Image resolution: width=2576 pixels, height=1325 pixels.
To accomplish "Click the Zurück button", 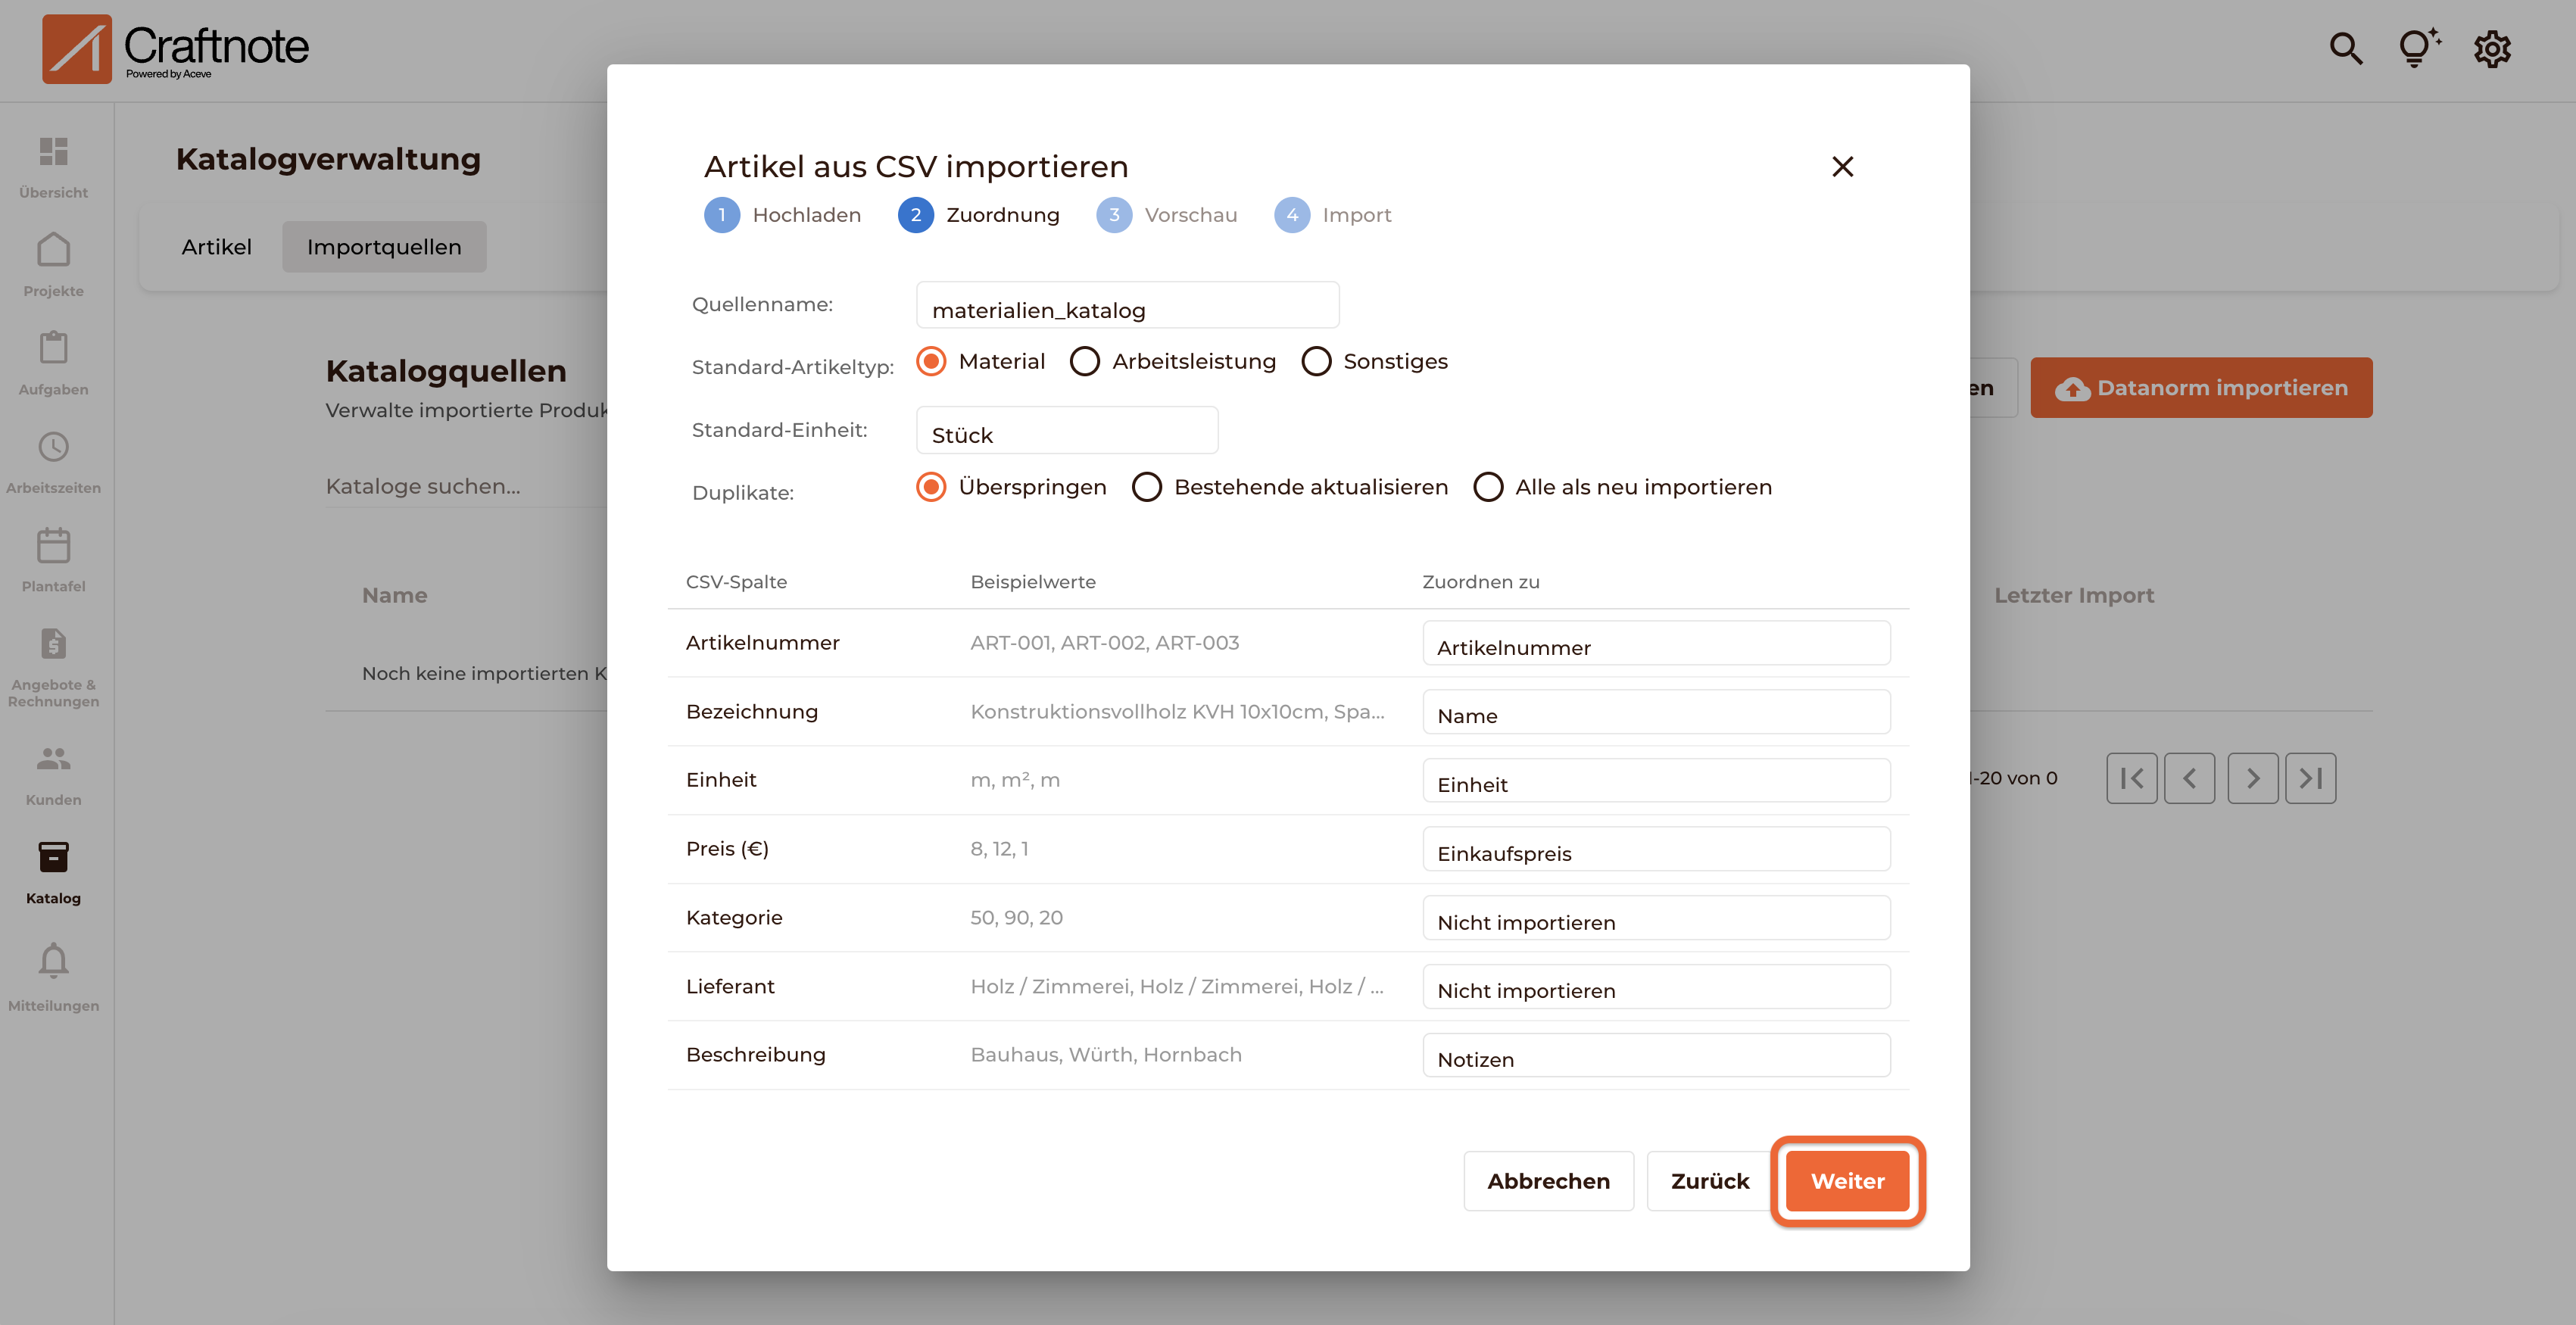I will (x=1709, y=1181).
